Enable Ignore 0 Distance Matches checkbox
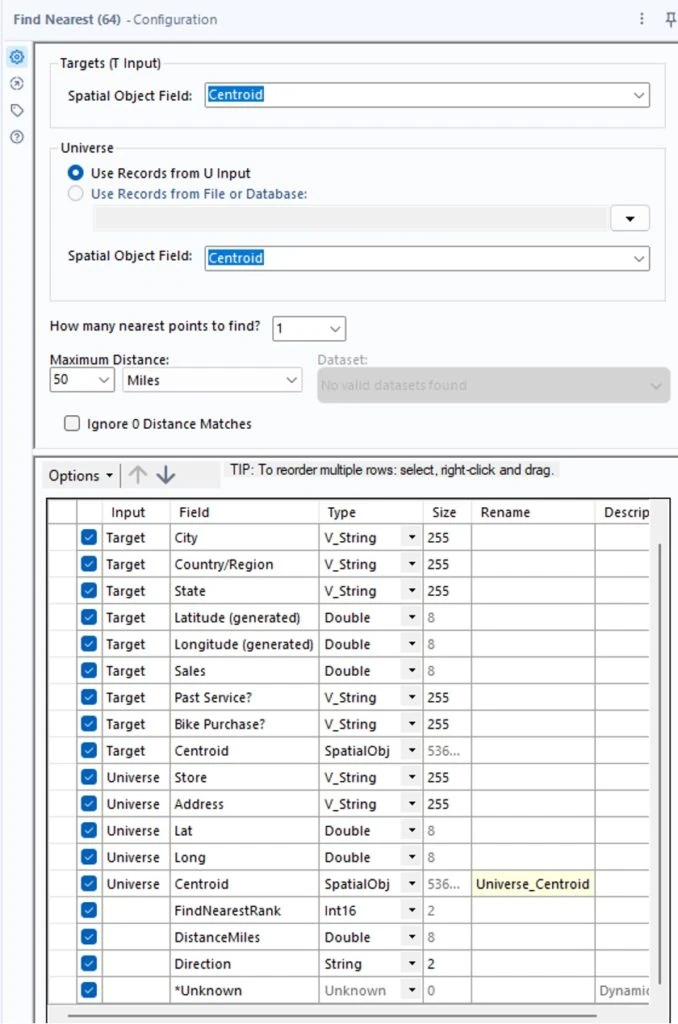The image size is (678, 1024). pyautogui.click(x=72, y=424)
